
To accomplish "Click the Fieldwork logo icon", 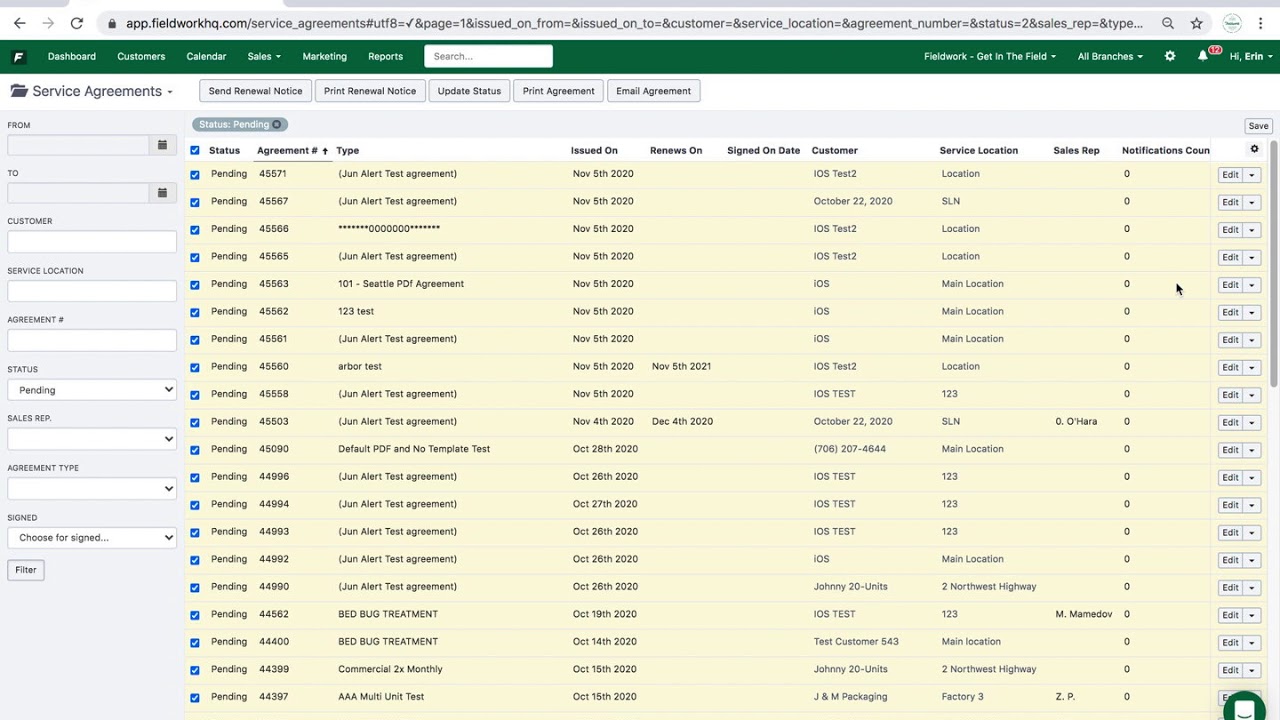I will point(18,57).
